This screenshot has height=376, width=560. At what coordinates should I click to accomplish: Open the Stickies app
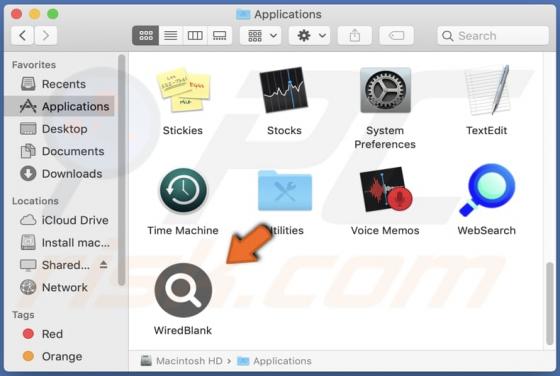183,90
